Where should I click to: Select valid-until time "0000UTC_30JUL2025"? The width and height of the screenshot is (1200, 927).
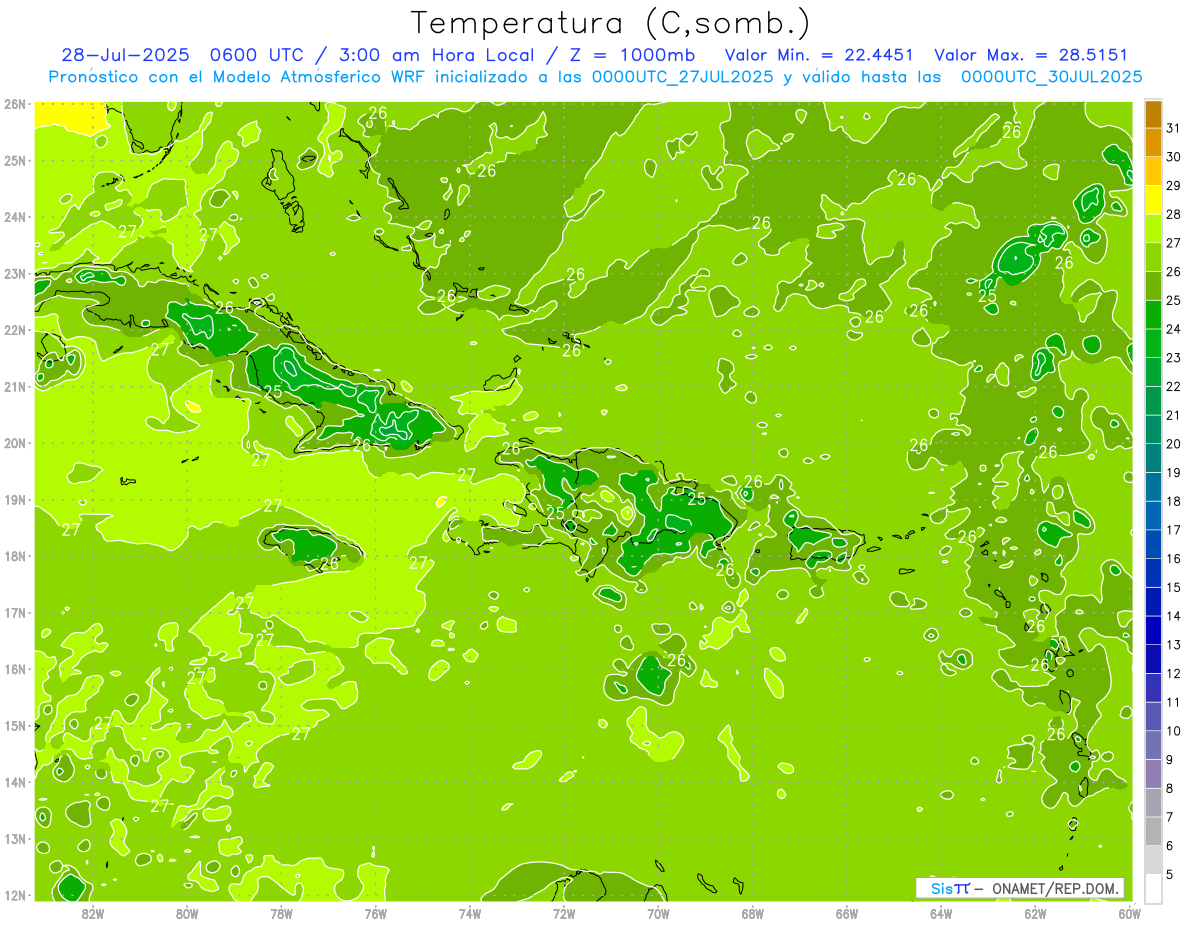[x=1051, y=77]
